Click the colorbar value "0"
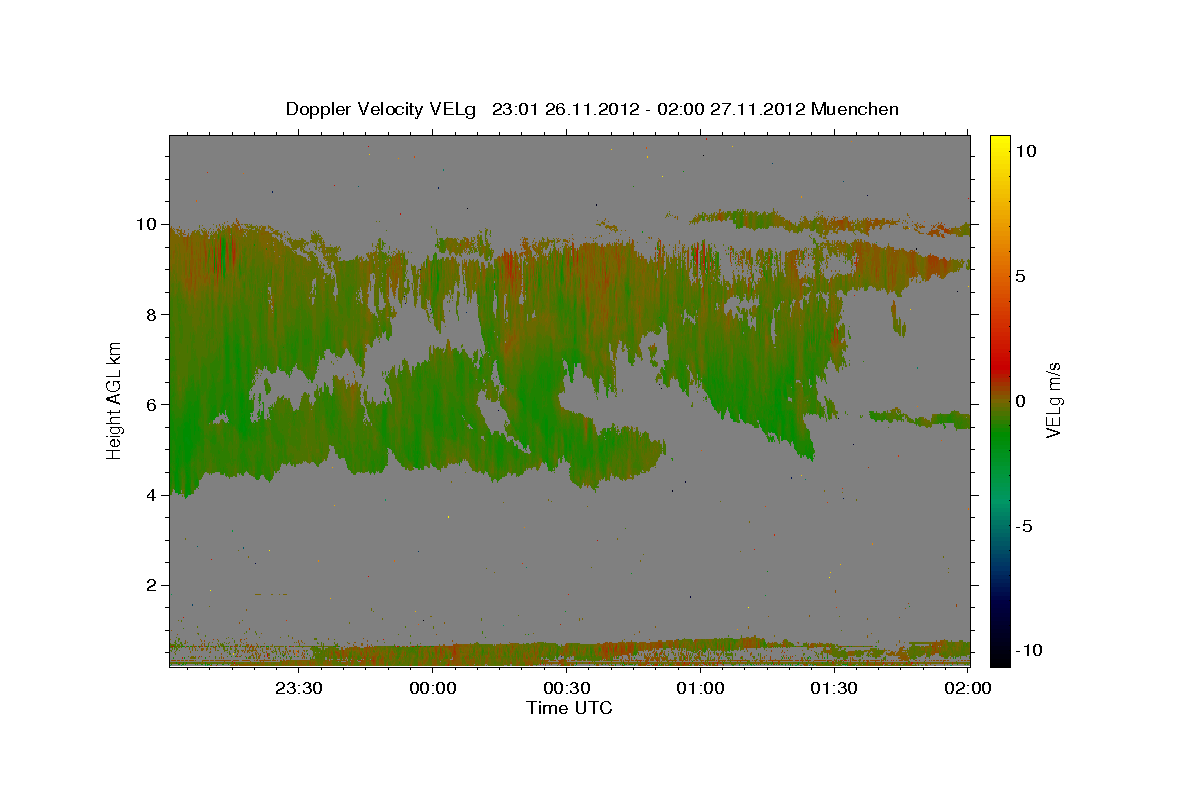The width and height of the screenshot is (1200, 800). 1021,401
